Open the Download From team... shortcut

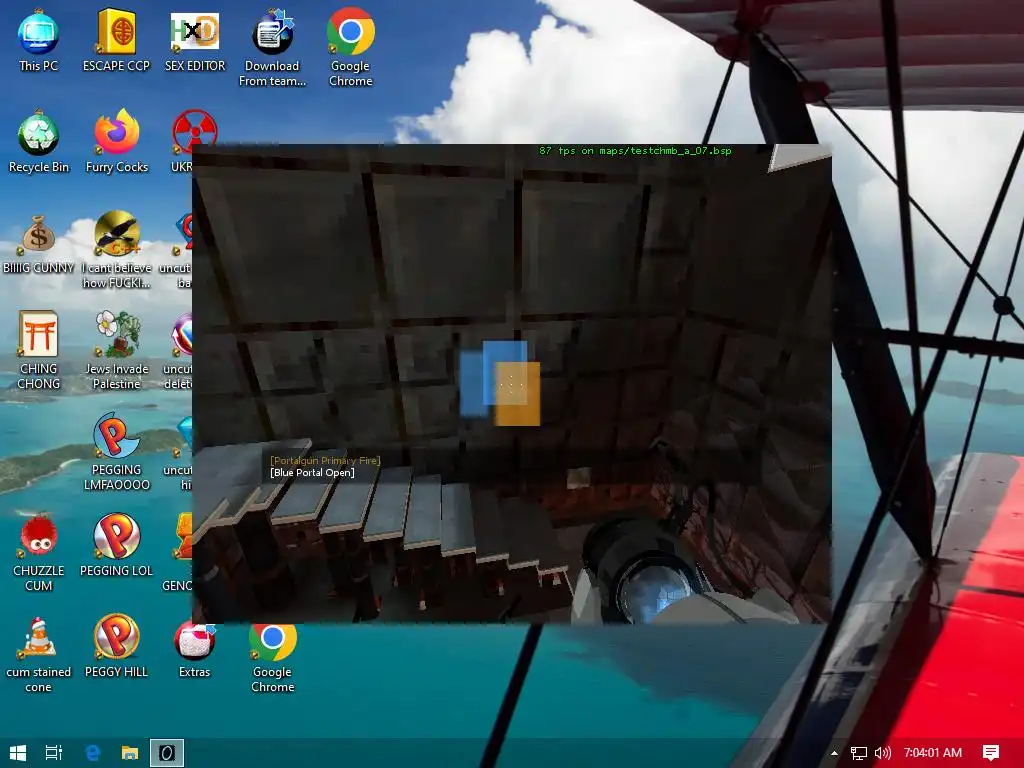click(x=272, y=48)
